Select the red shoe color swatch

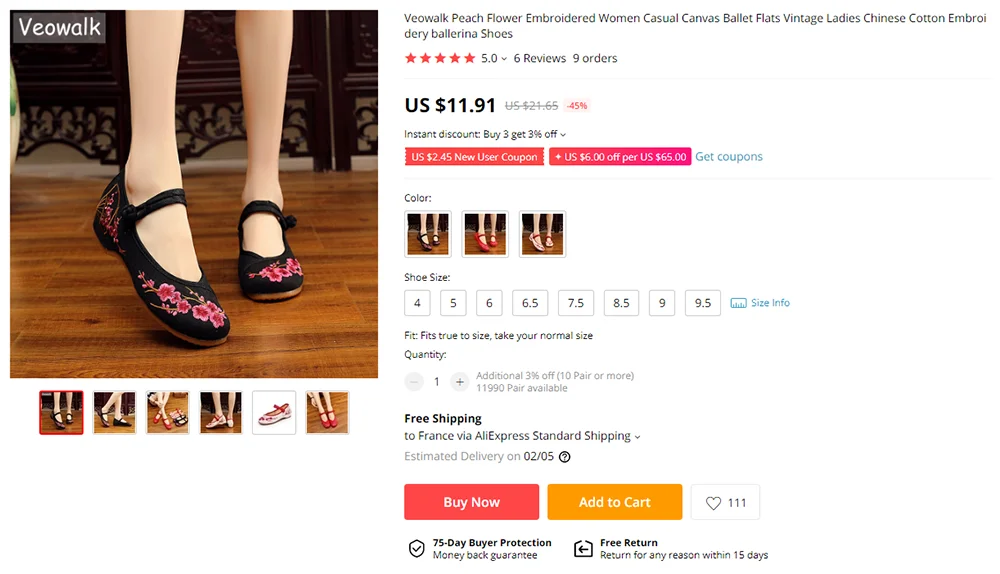point(485,234)
